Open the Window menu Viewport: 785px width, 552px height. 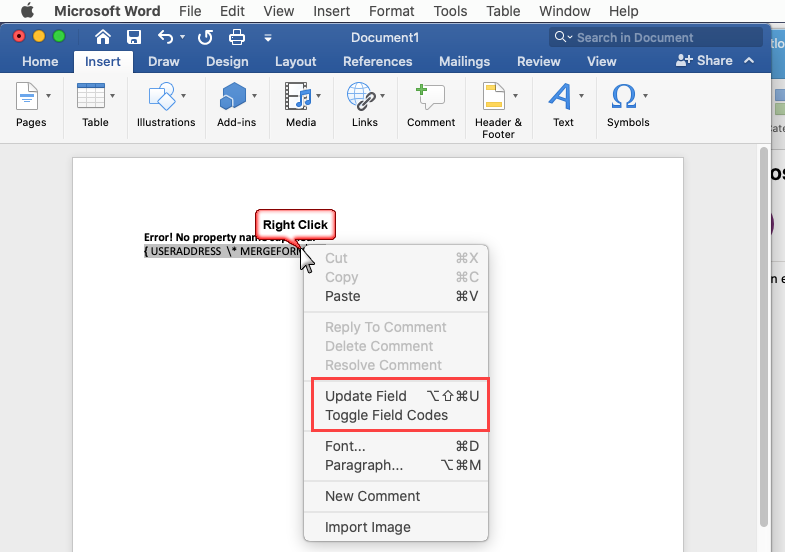click(x=564, y=11)
